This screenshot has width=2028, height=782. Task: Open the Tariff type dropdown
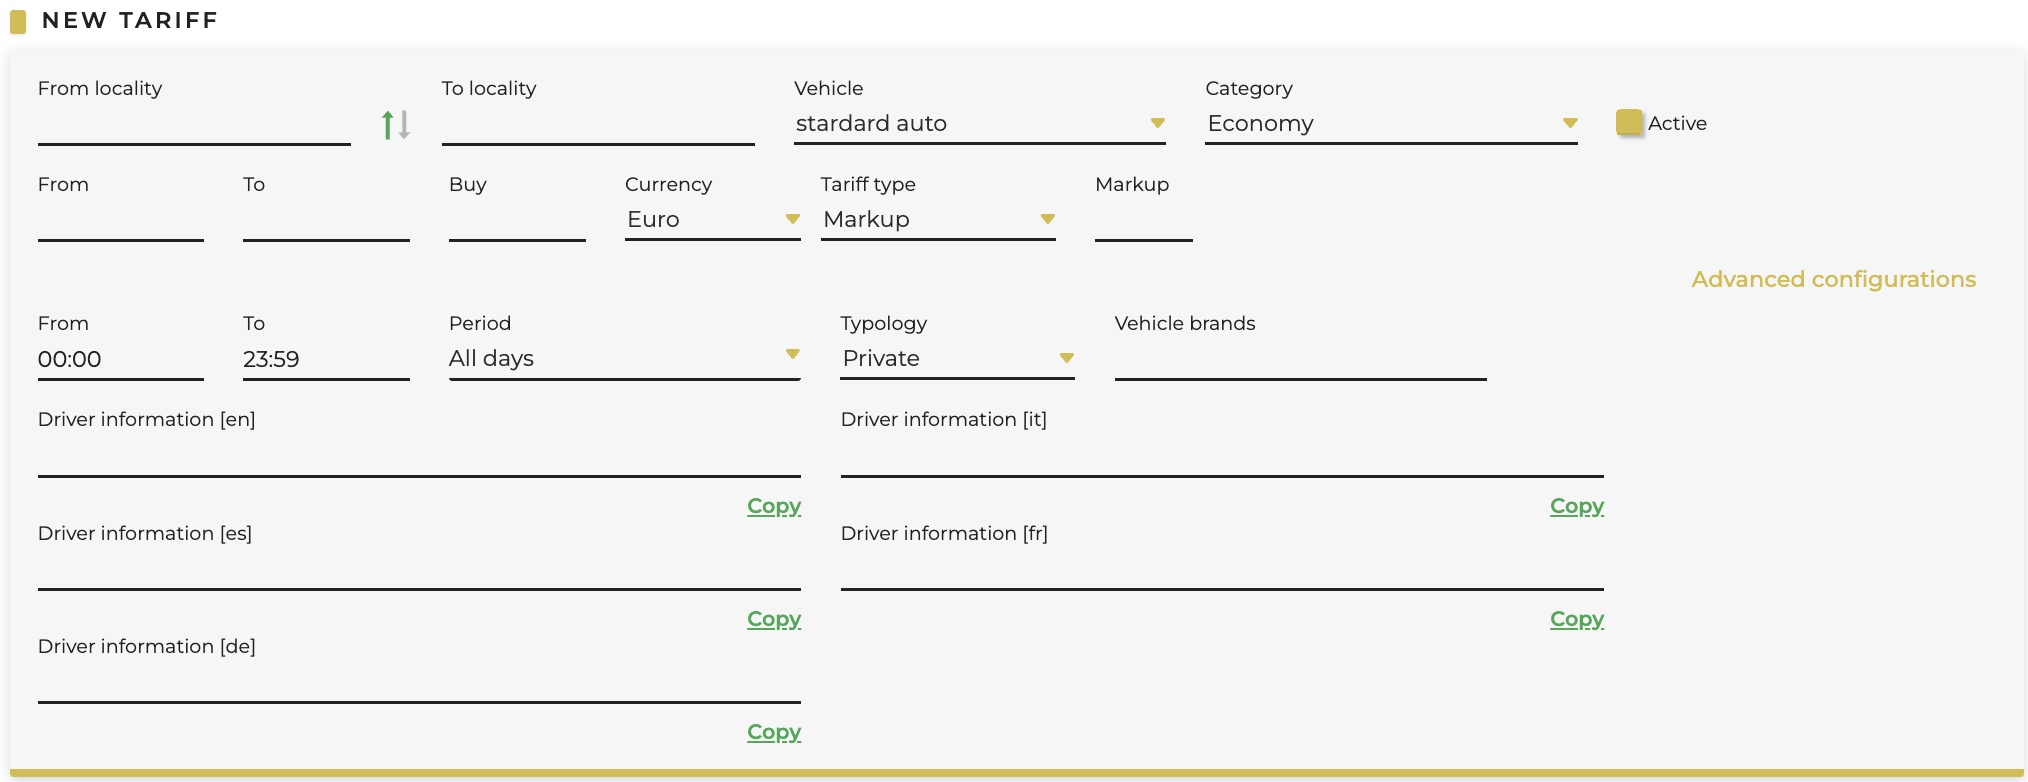(x=938, y=220)
